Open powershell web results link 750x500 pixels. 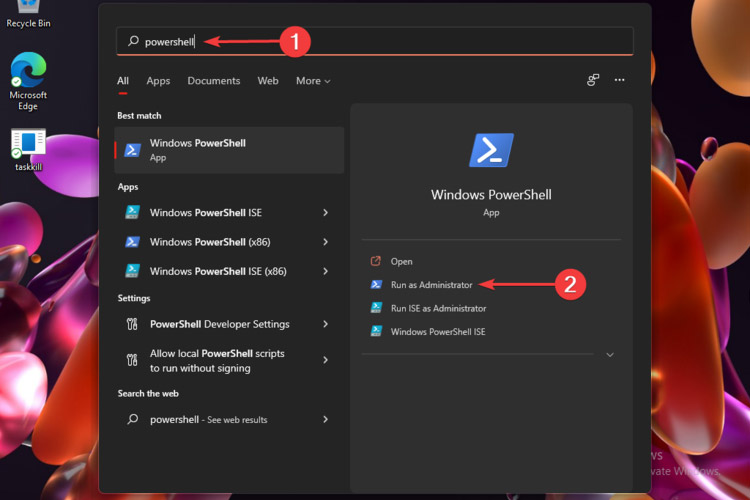(208, 420)
